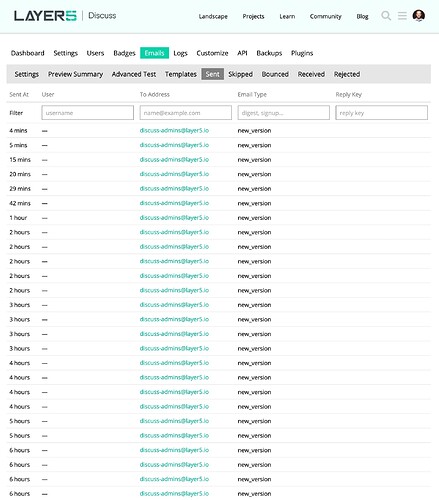This screenshot has width=439, height=500.
Task: Focus the email type filter field
Action: (284, 113)
